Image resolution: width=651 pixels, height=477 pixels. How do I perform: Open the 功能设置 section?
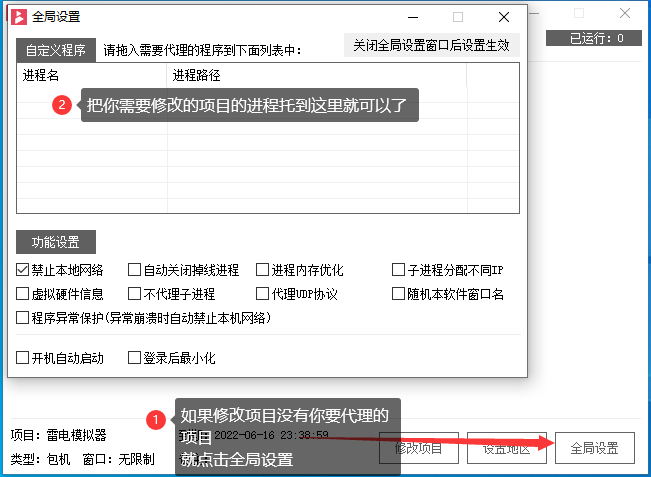coord(56,242)
